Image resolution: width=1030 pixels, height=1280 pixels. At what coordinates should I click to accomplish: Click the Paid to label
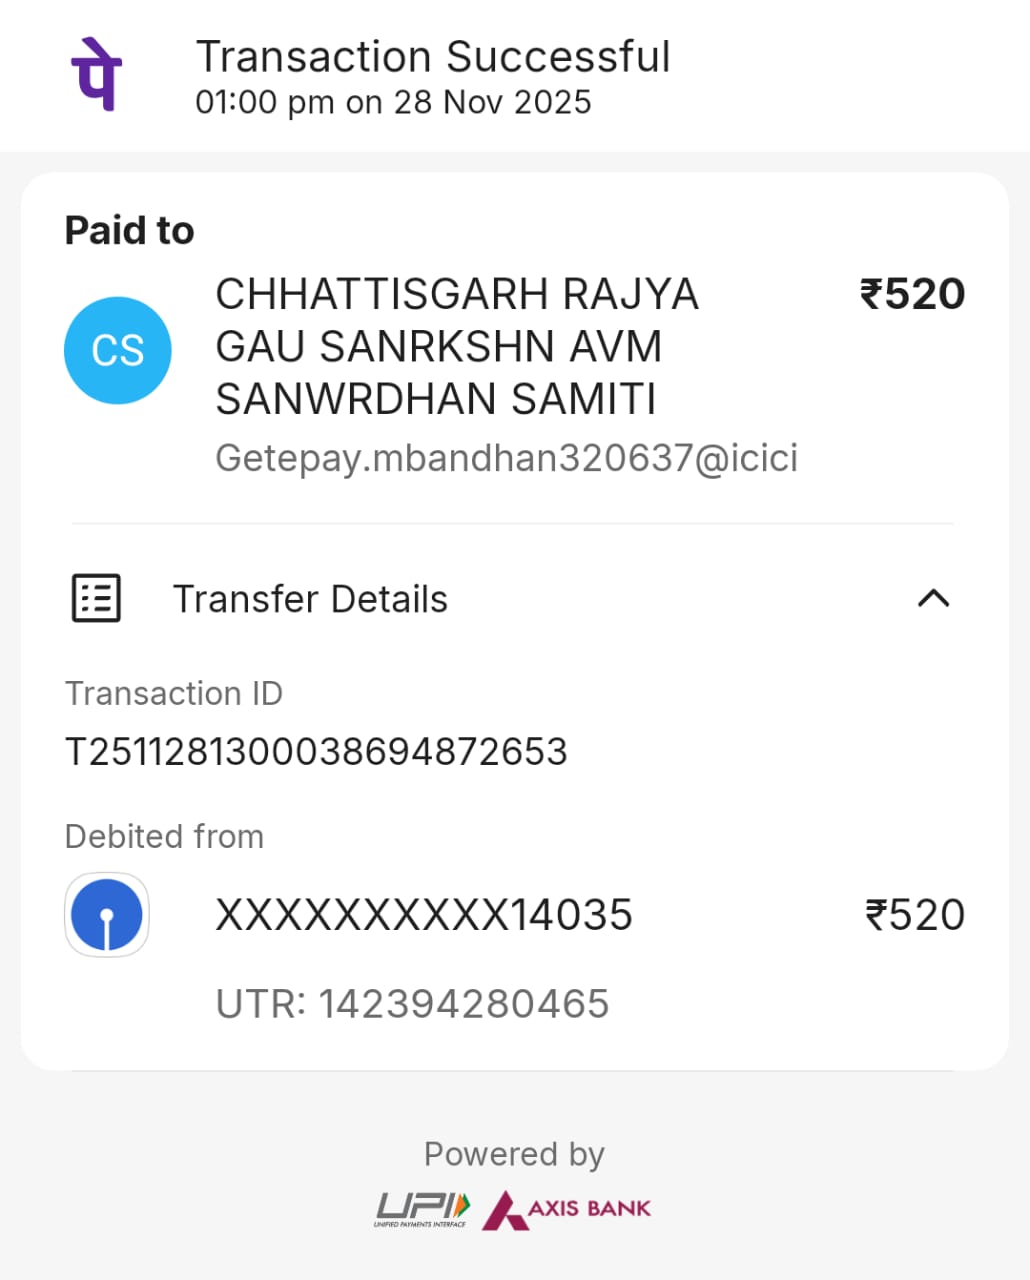click(129, 230)
